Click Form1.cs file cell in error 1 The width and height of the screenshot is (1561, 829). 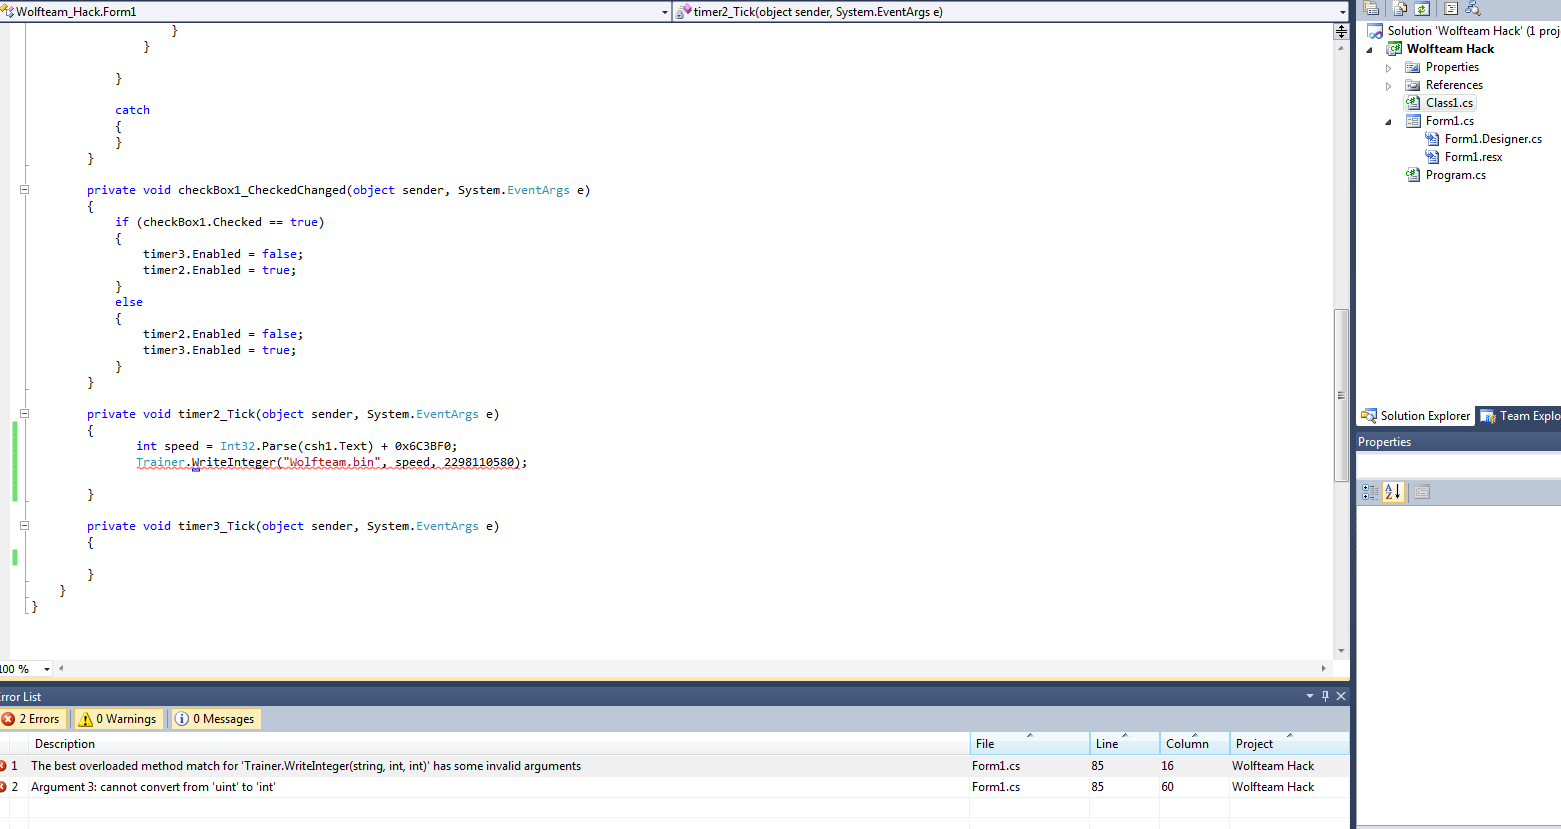996,766
